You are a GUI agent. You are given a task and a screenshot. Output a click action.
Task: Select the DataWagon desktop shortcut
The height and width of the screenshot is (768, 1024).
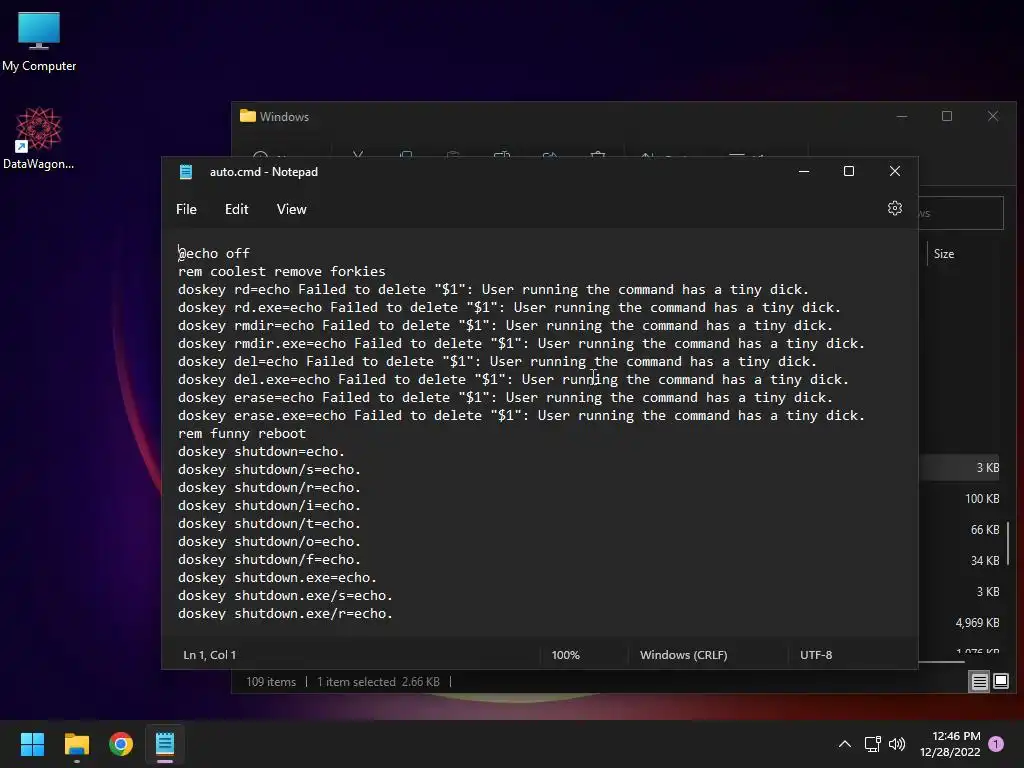tap(39, 138)
